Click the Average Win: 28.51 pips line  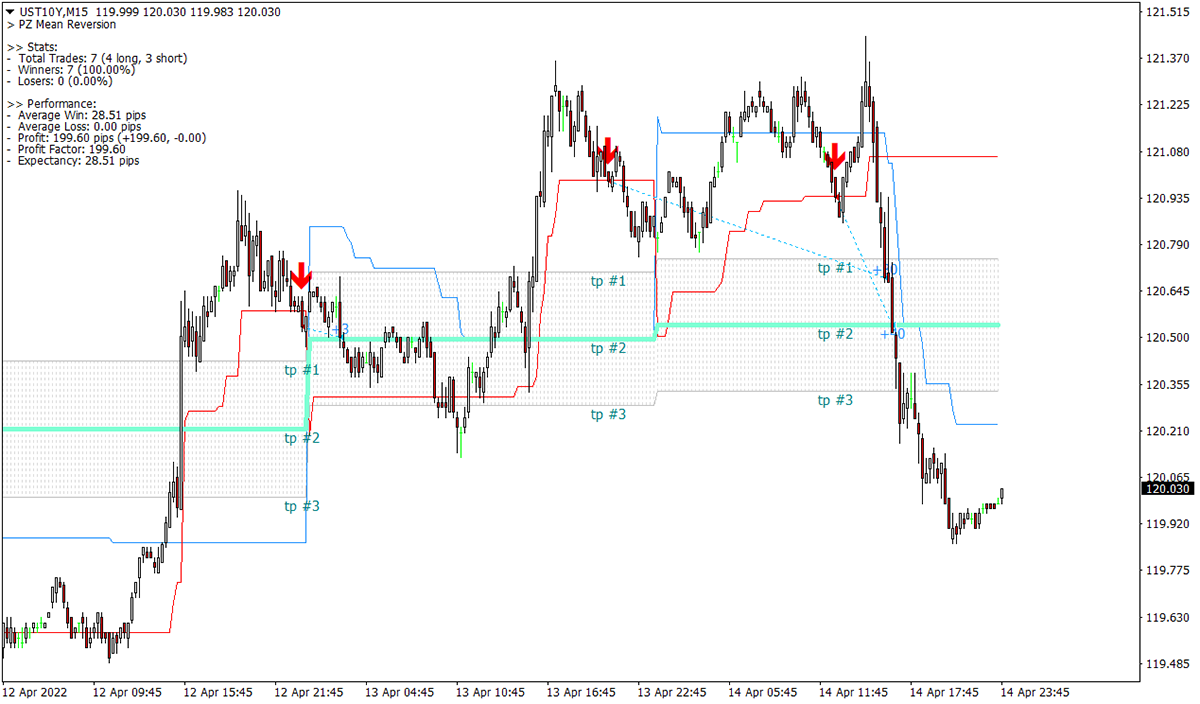pos(76,115)
